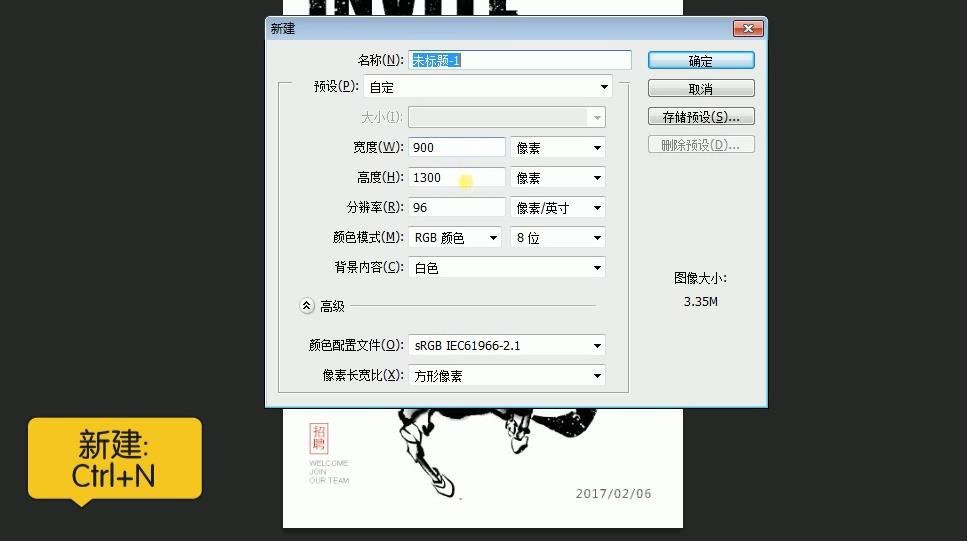The height and width of the screenshot is (541, 967).
Task: Click the 分辨率 resolution field showing 96
Action: tap(456, 208)
